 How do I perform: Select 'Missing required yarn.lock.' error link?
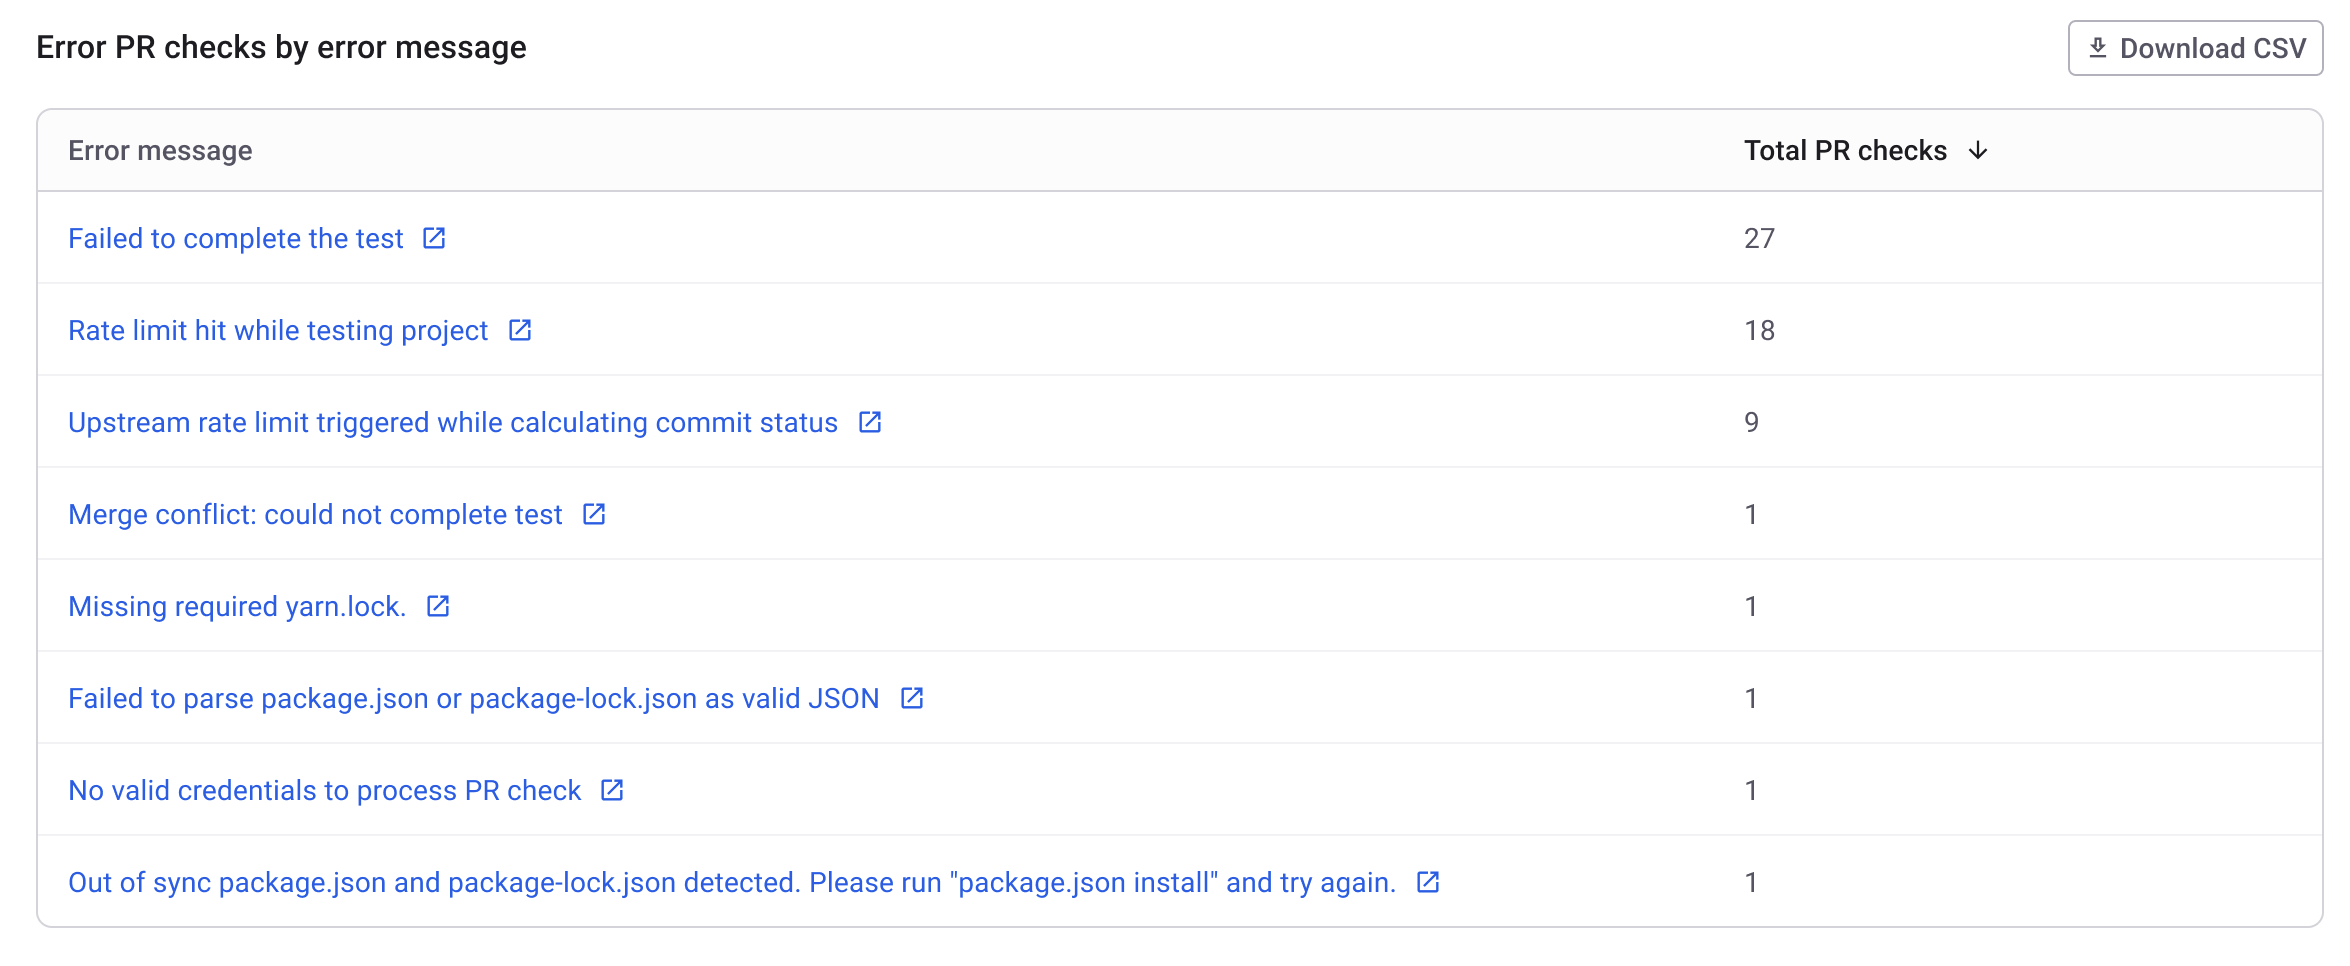[x=237, y=606]
